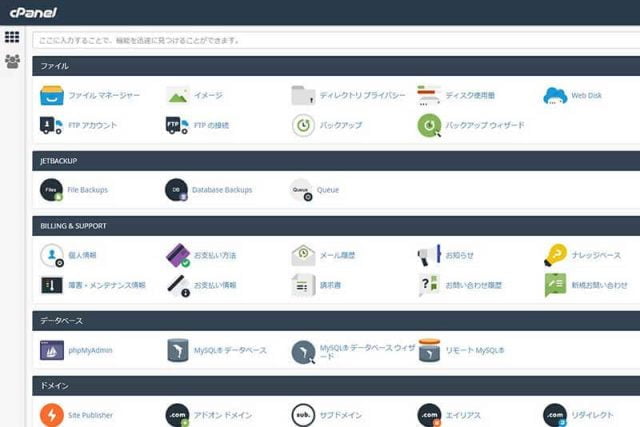Focus the feature search input field
640x427 pixels.
(336, 40)
